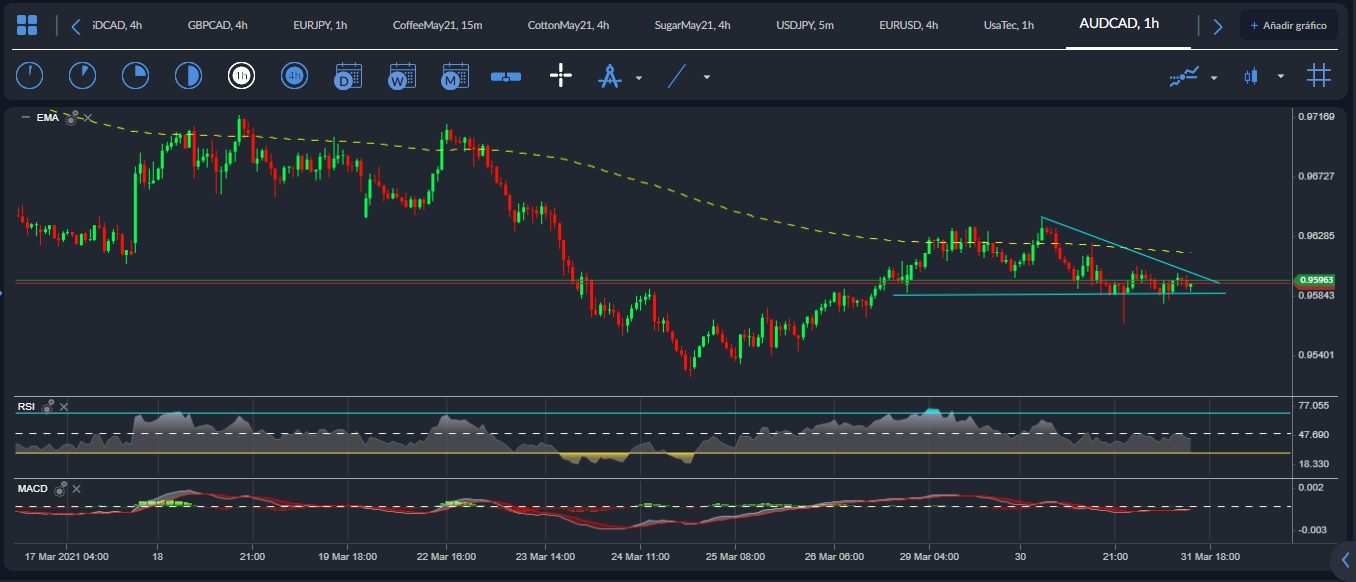Open EMA indicator settings gear
1356x582 pixels.
coord(71,117)
